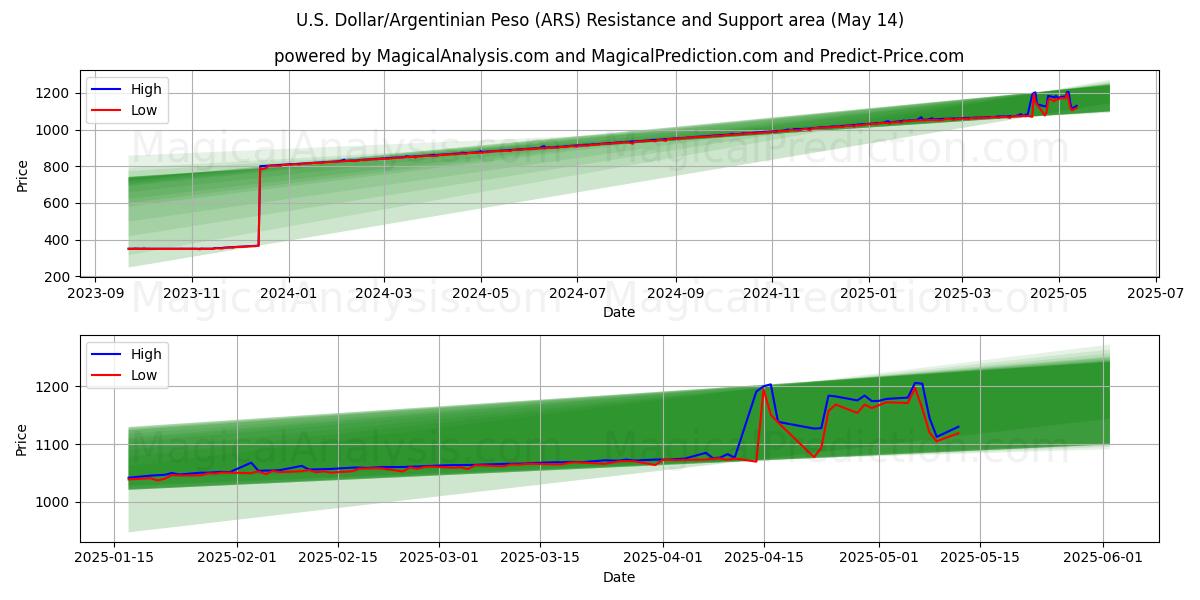The height and width of the screenshot is (600, 1200).
Task: Click the 2024-09 tick label
Action: tap(675, 294)
